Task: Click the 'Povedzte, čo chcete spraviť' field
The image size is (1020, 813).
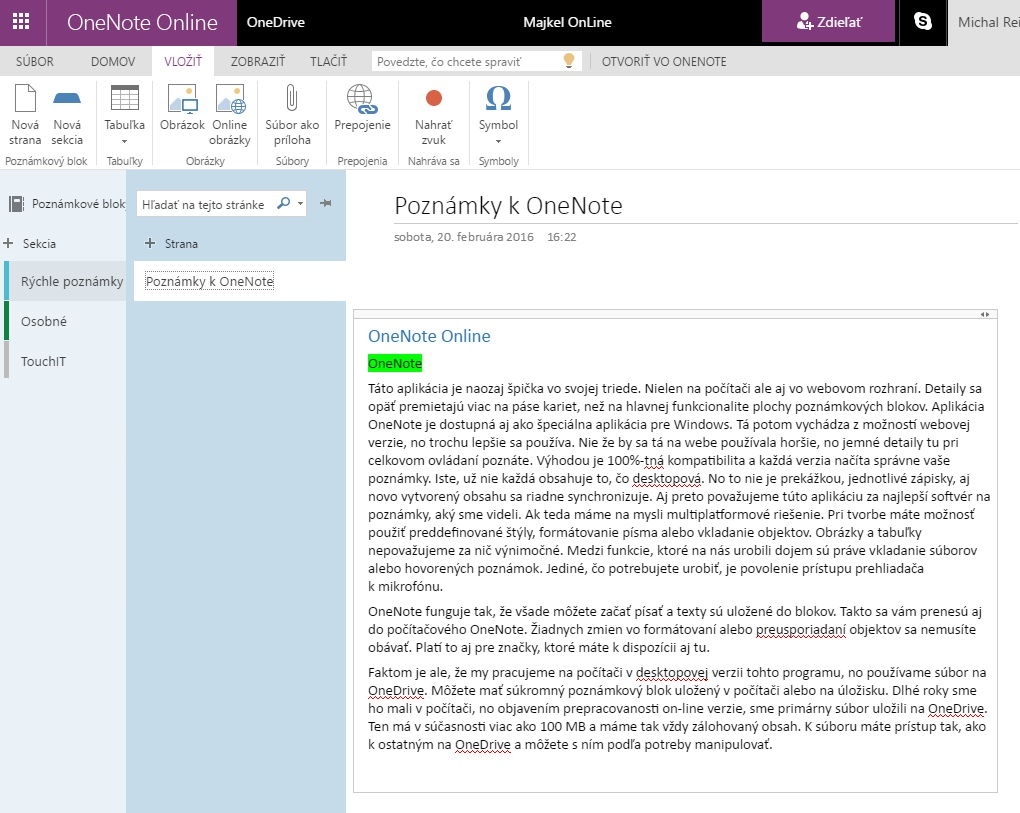Action: [x=465, y=61]
